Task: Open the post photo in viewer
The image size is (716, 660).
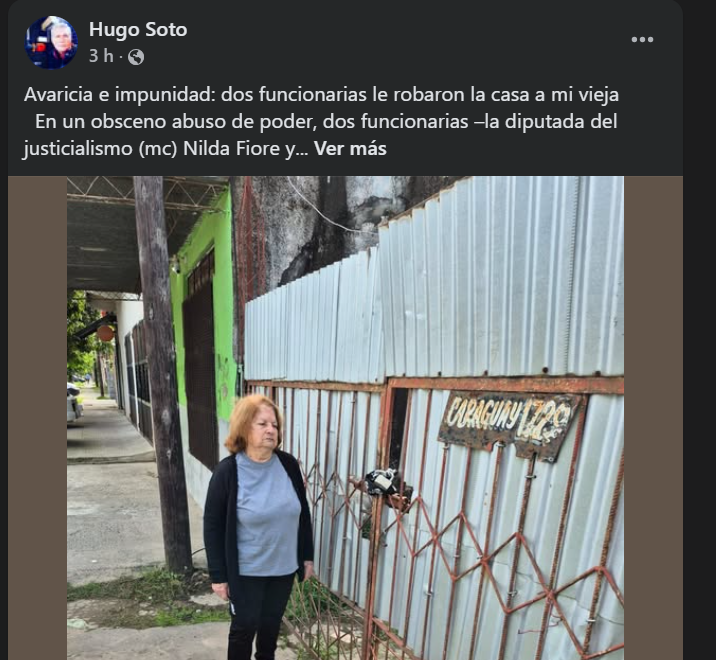Action: coord(345,418)
